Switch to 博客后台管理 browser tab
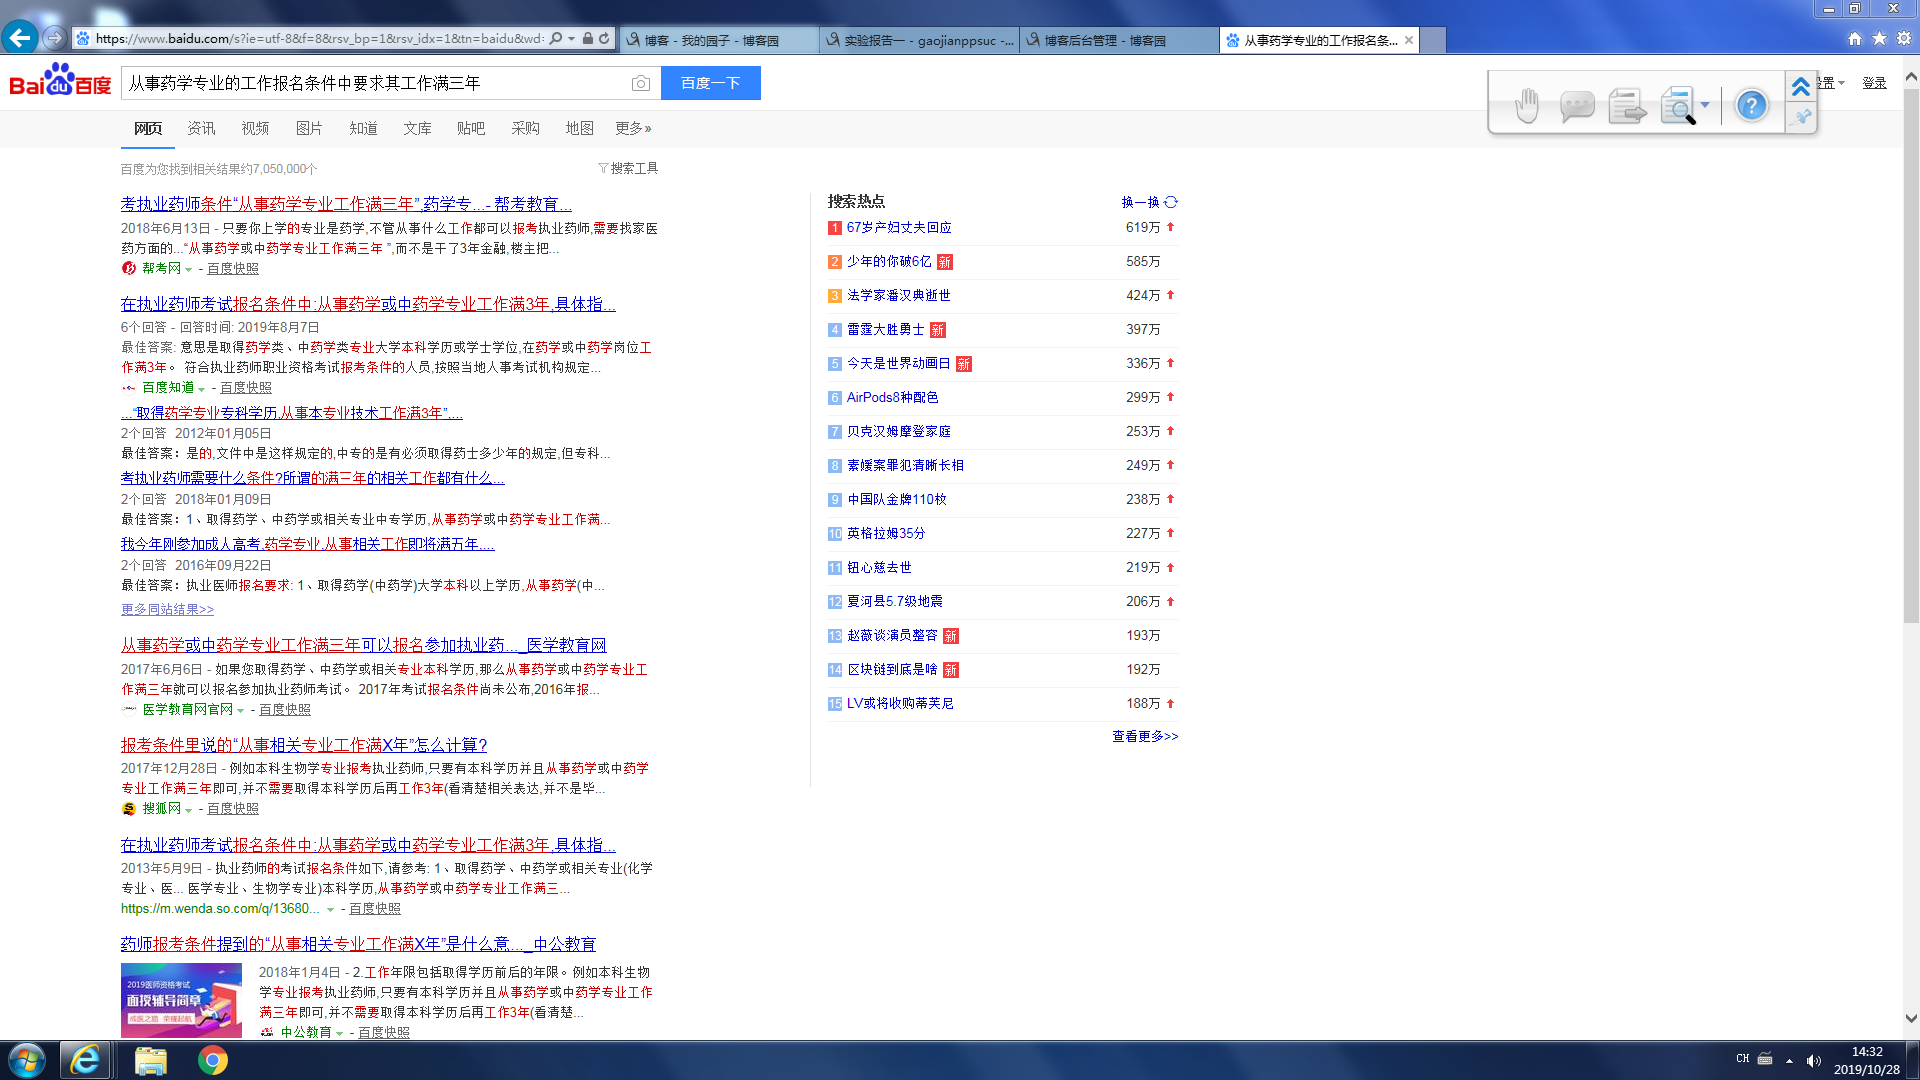The height and width of the screenshot is (1080, 1920). [x=1104, y=40]
